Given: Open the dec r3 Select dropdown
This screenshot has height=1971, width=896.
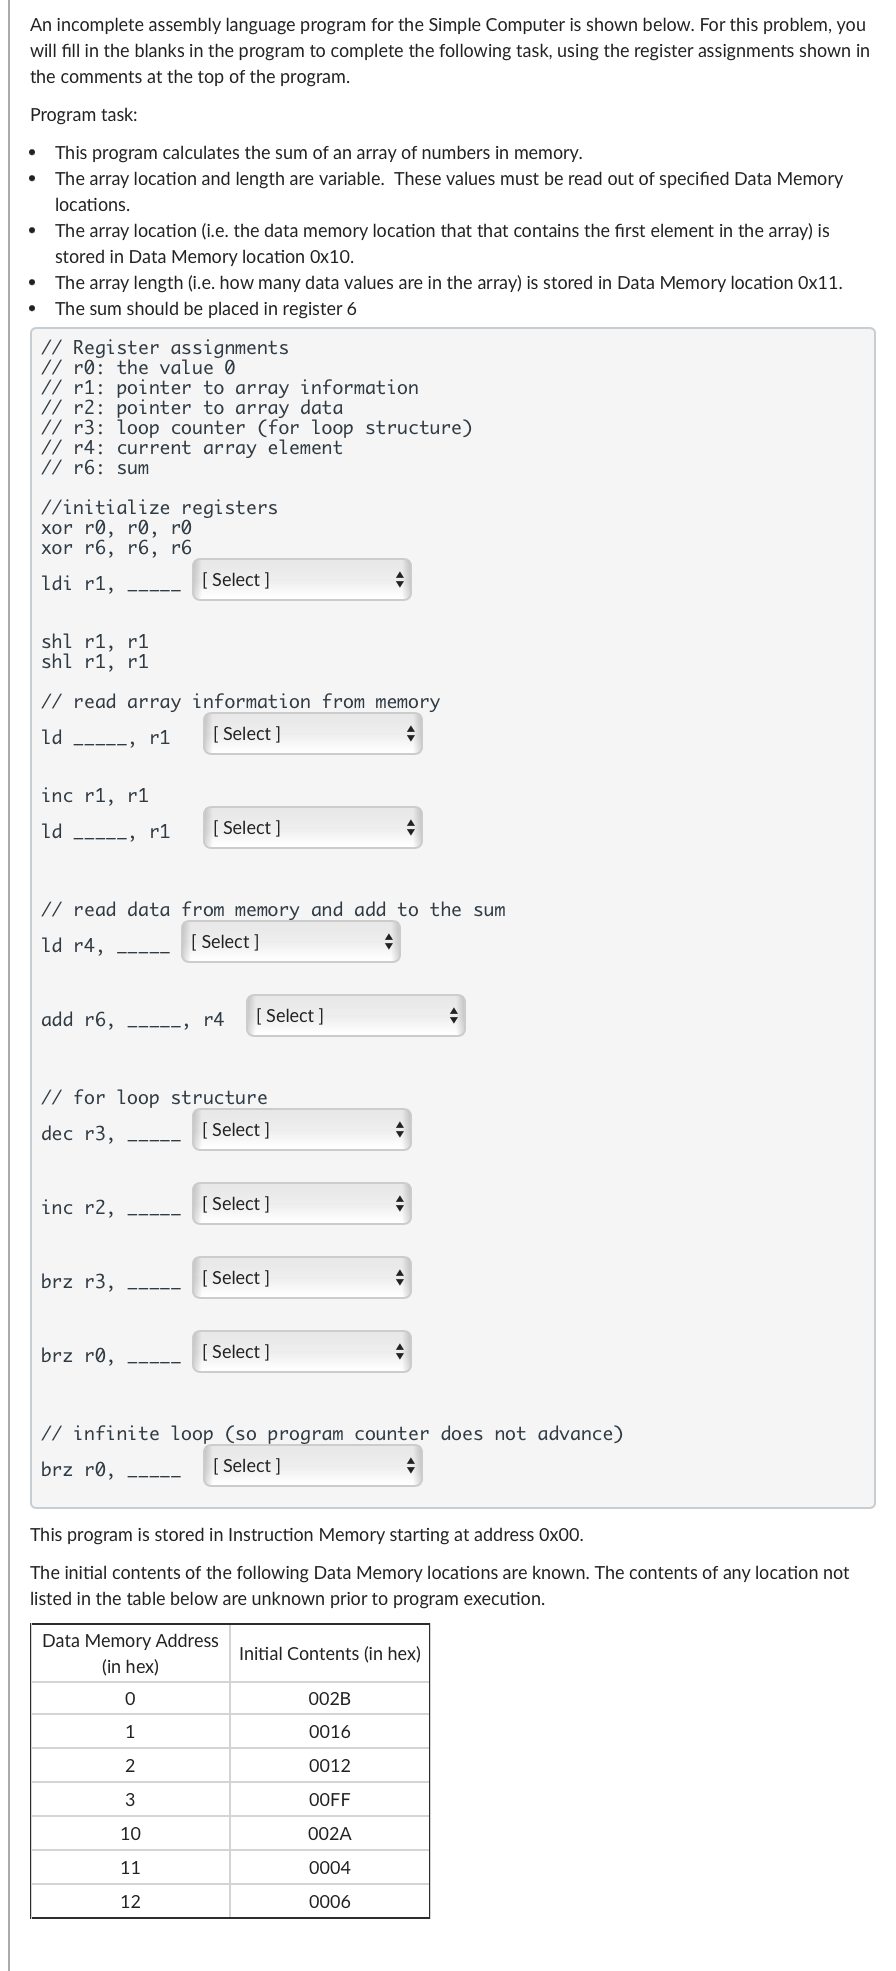Looking at the screenshot, I should pos(300,1130).
